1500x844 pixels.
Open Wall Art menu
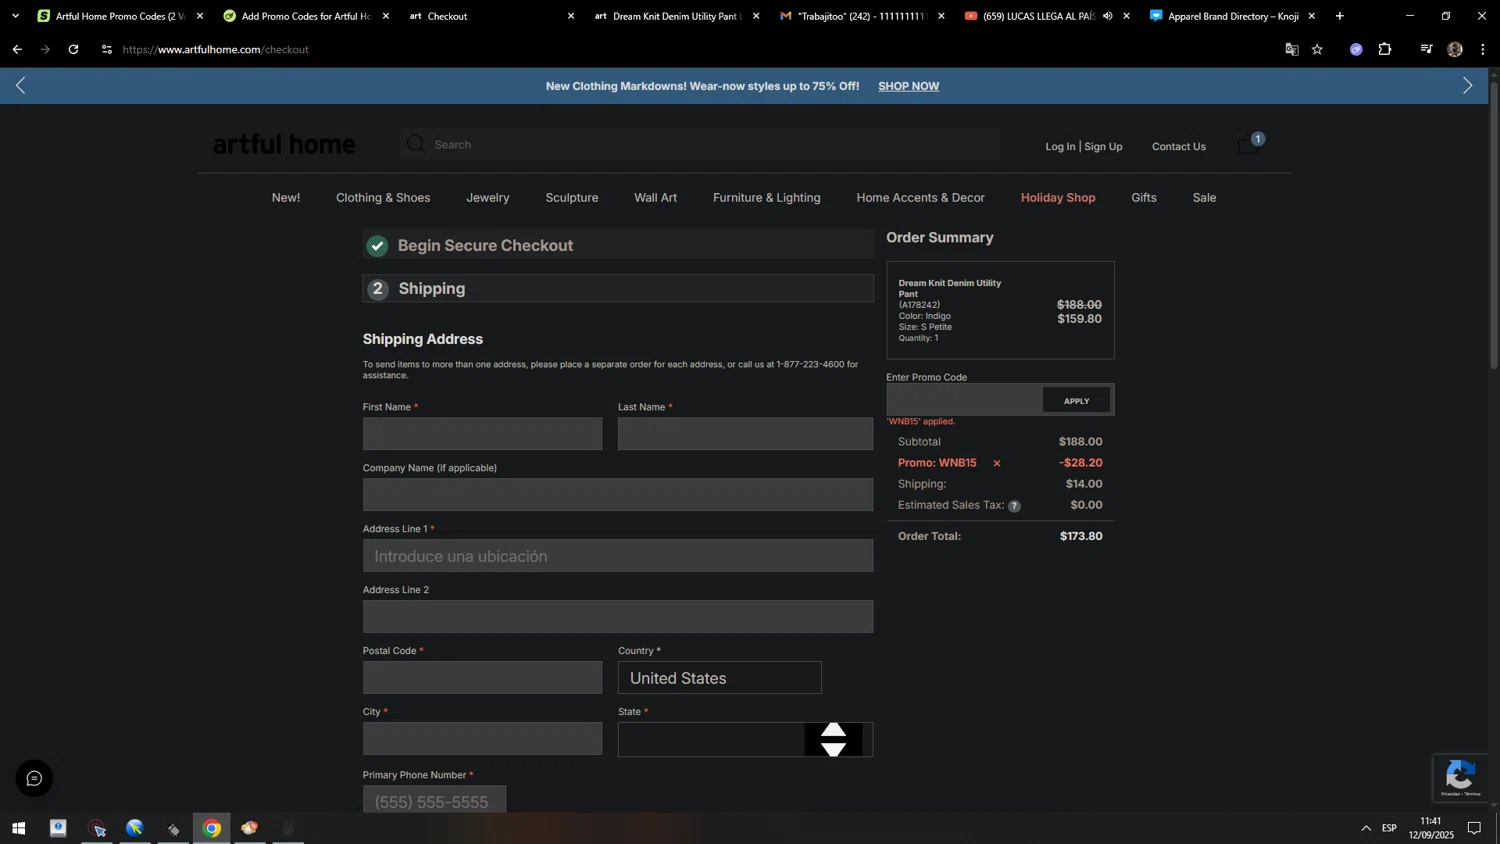point(656,198)
